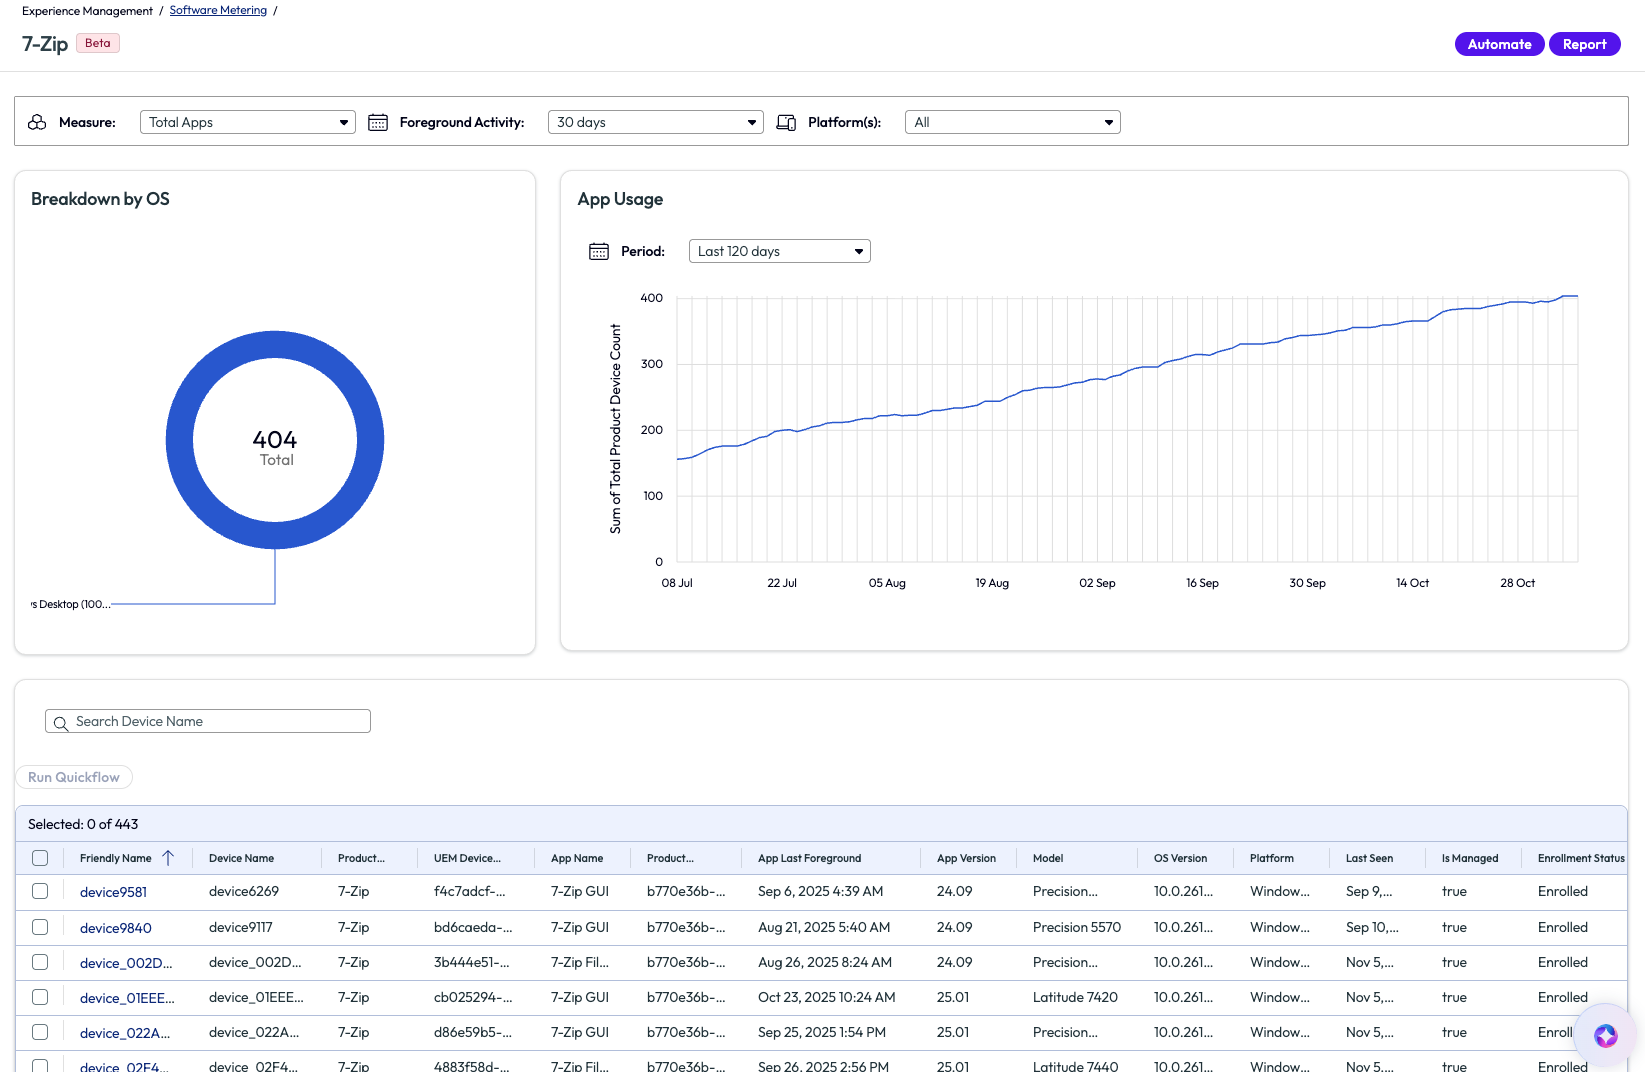Click the Period calendar icon

coord(599,251)
